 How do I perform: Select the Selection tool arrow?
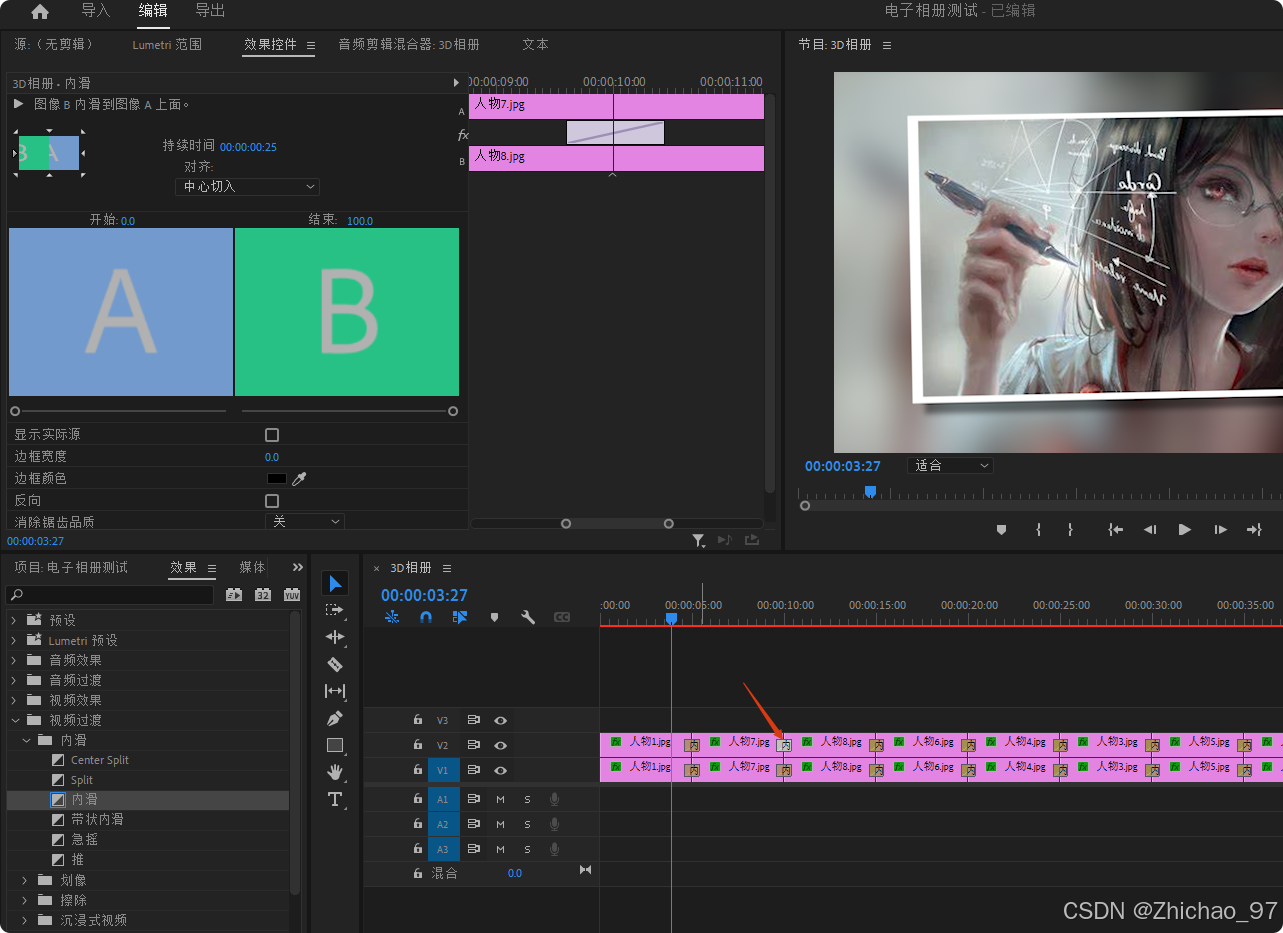[335, 583]
